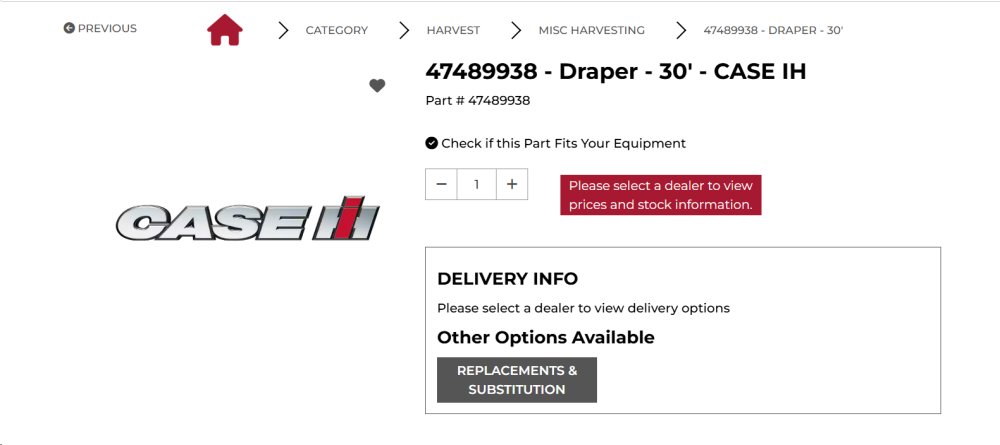The image size is (1000, 445).
Task: Click the Previous back link
Action: [x=100, y=28]
